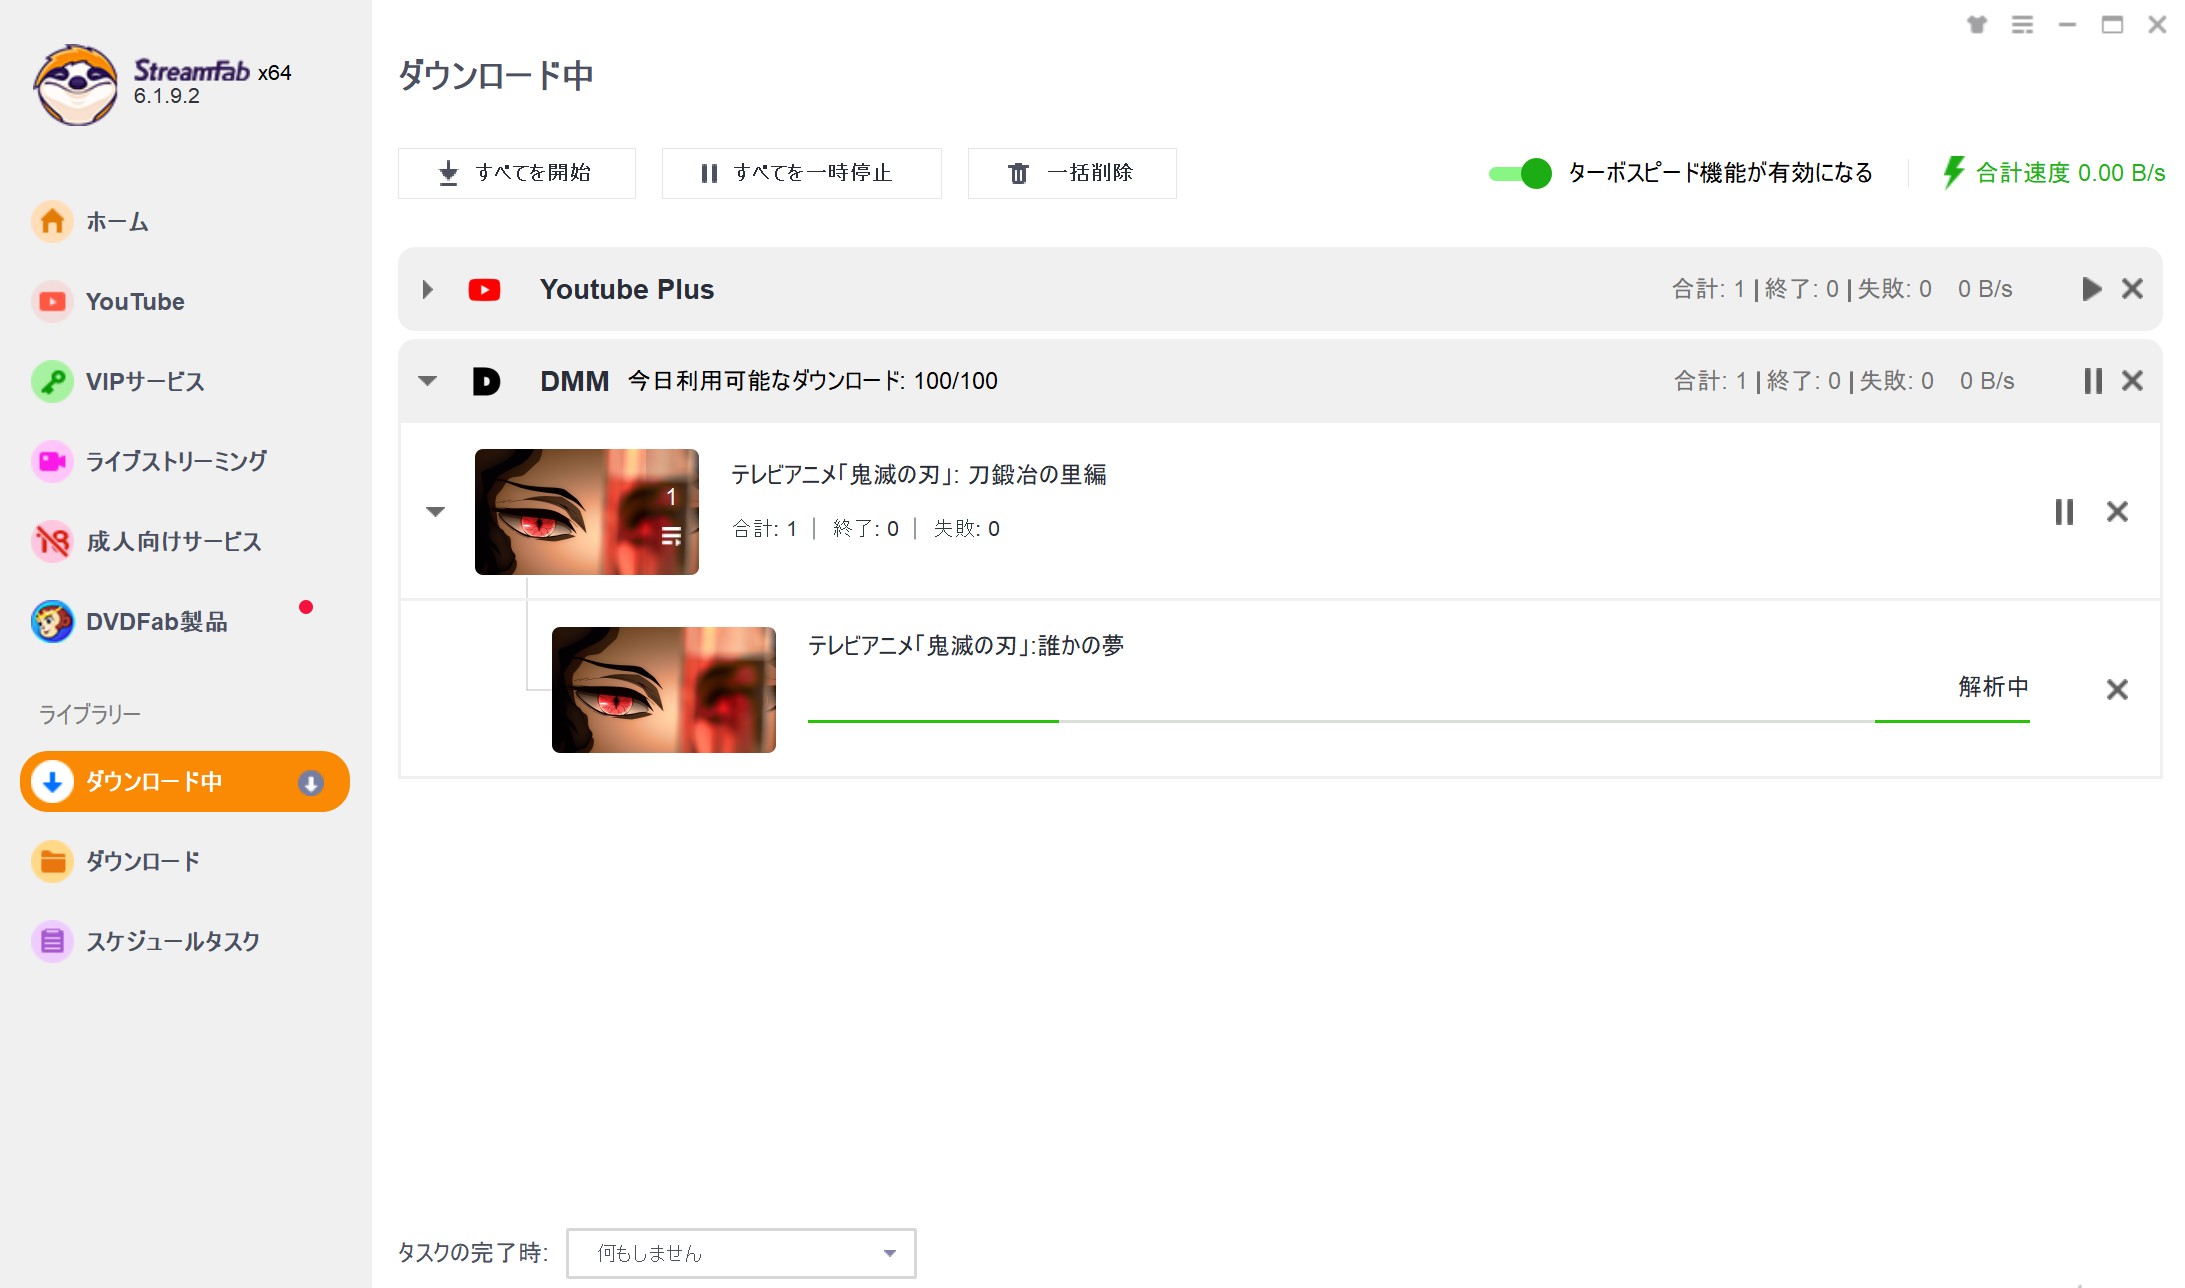Click the red notification dot beside DVDFab製品
This screenshot has width=2185, height=1288.
(x=306, y=607)
